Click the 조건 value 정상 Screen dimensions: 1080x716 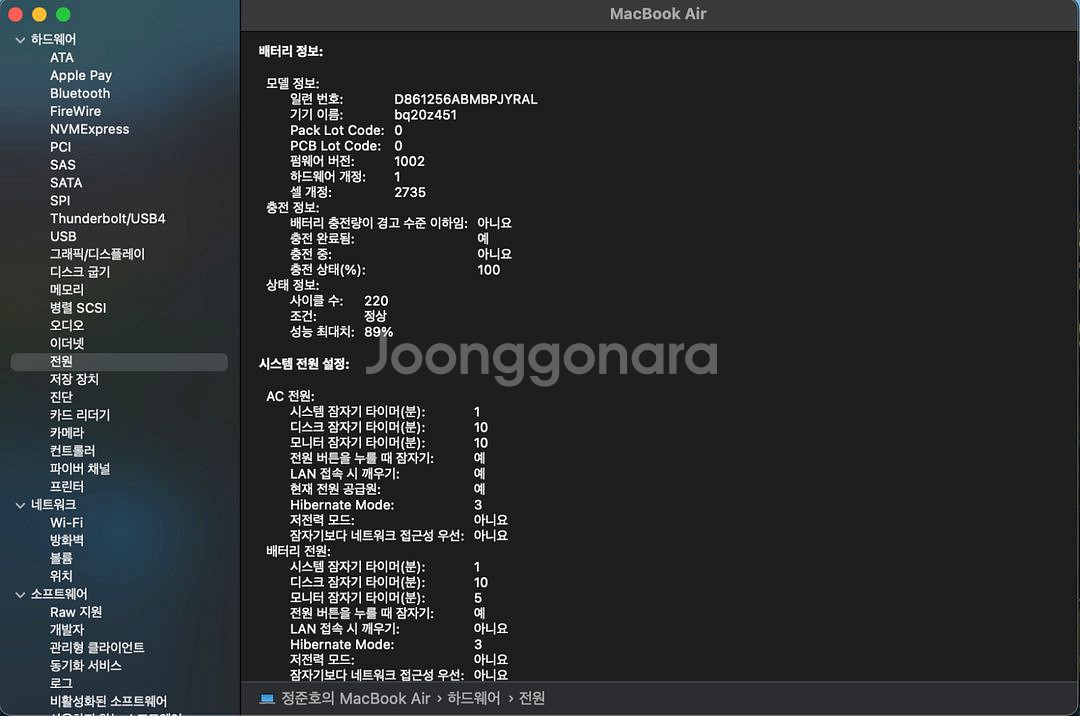tap(375, 317)
